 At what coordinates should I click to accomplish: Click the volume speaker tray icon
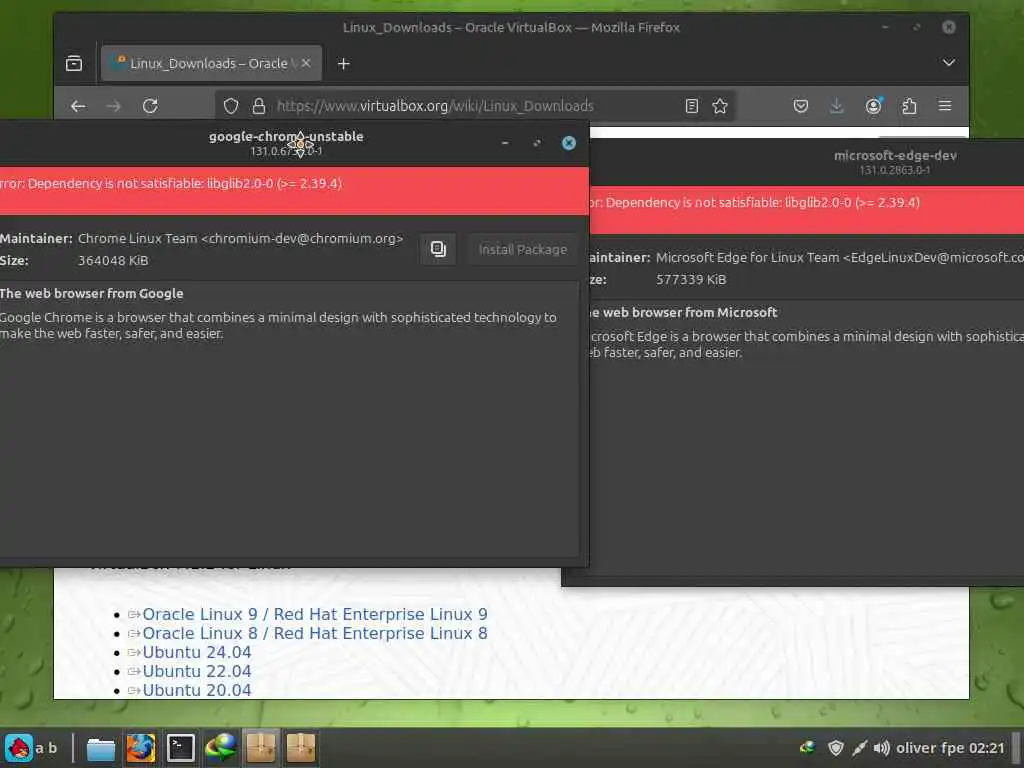[x=882, y=748]
